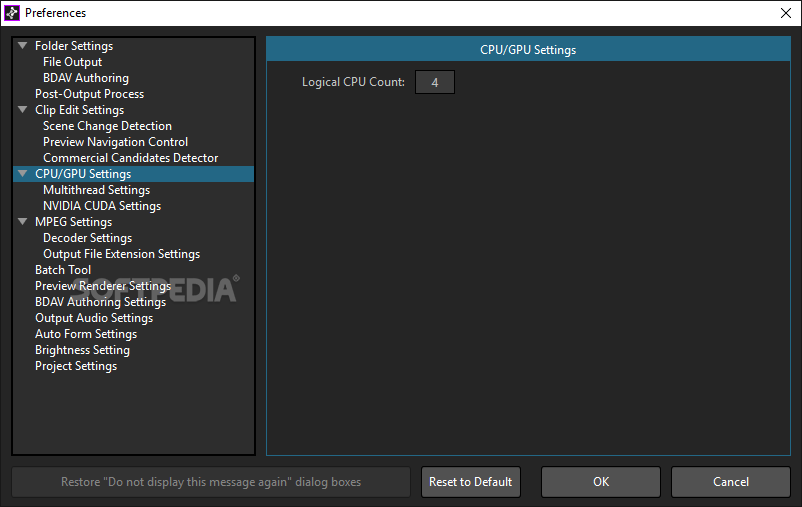Select Clip Edit Settings
802x507 pixels.
(79, 110)
